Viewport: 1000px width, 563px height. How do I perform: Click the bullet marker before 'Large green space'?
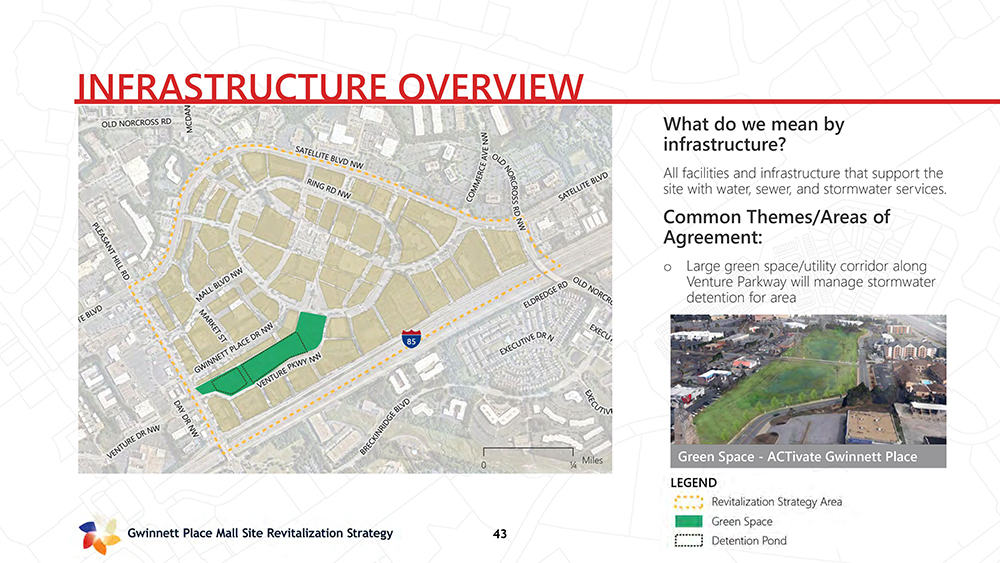coord(667,267)
